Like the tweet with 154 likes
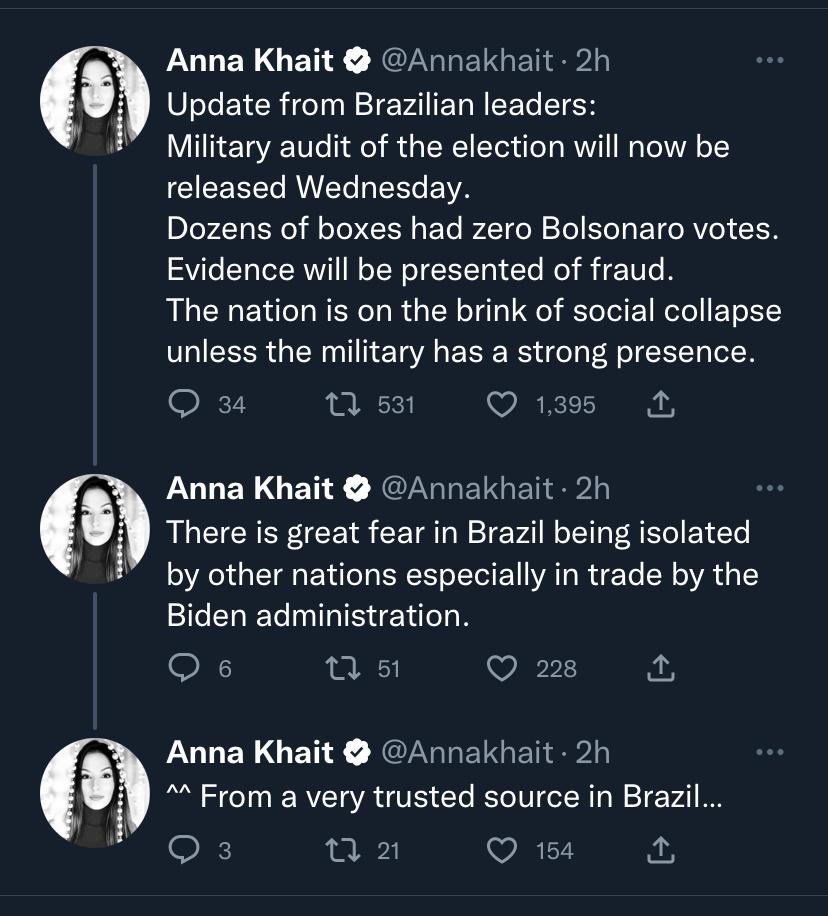 [500, 850]
